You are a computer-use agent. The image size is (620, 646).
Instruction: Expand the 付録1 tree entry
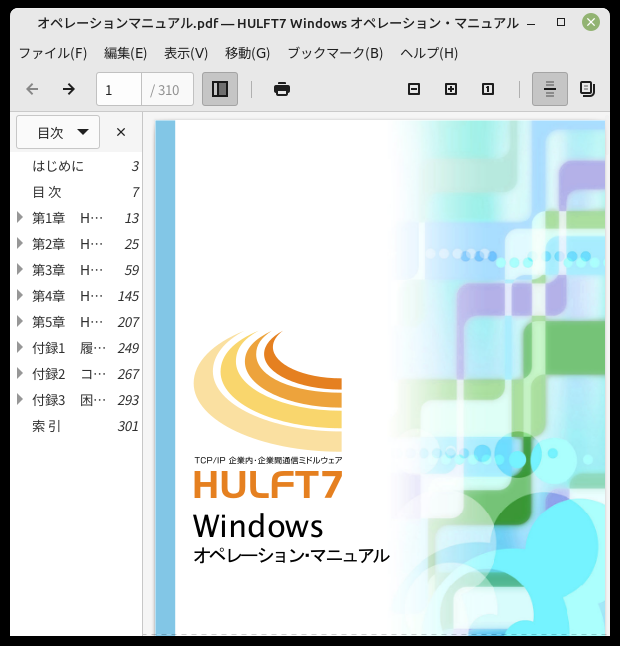[x=19, y=347]
